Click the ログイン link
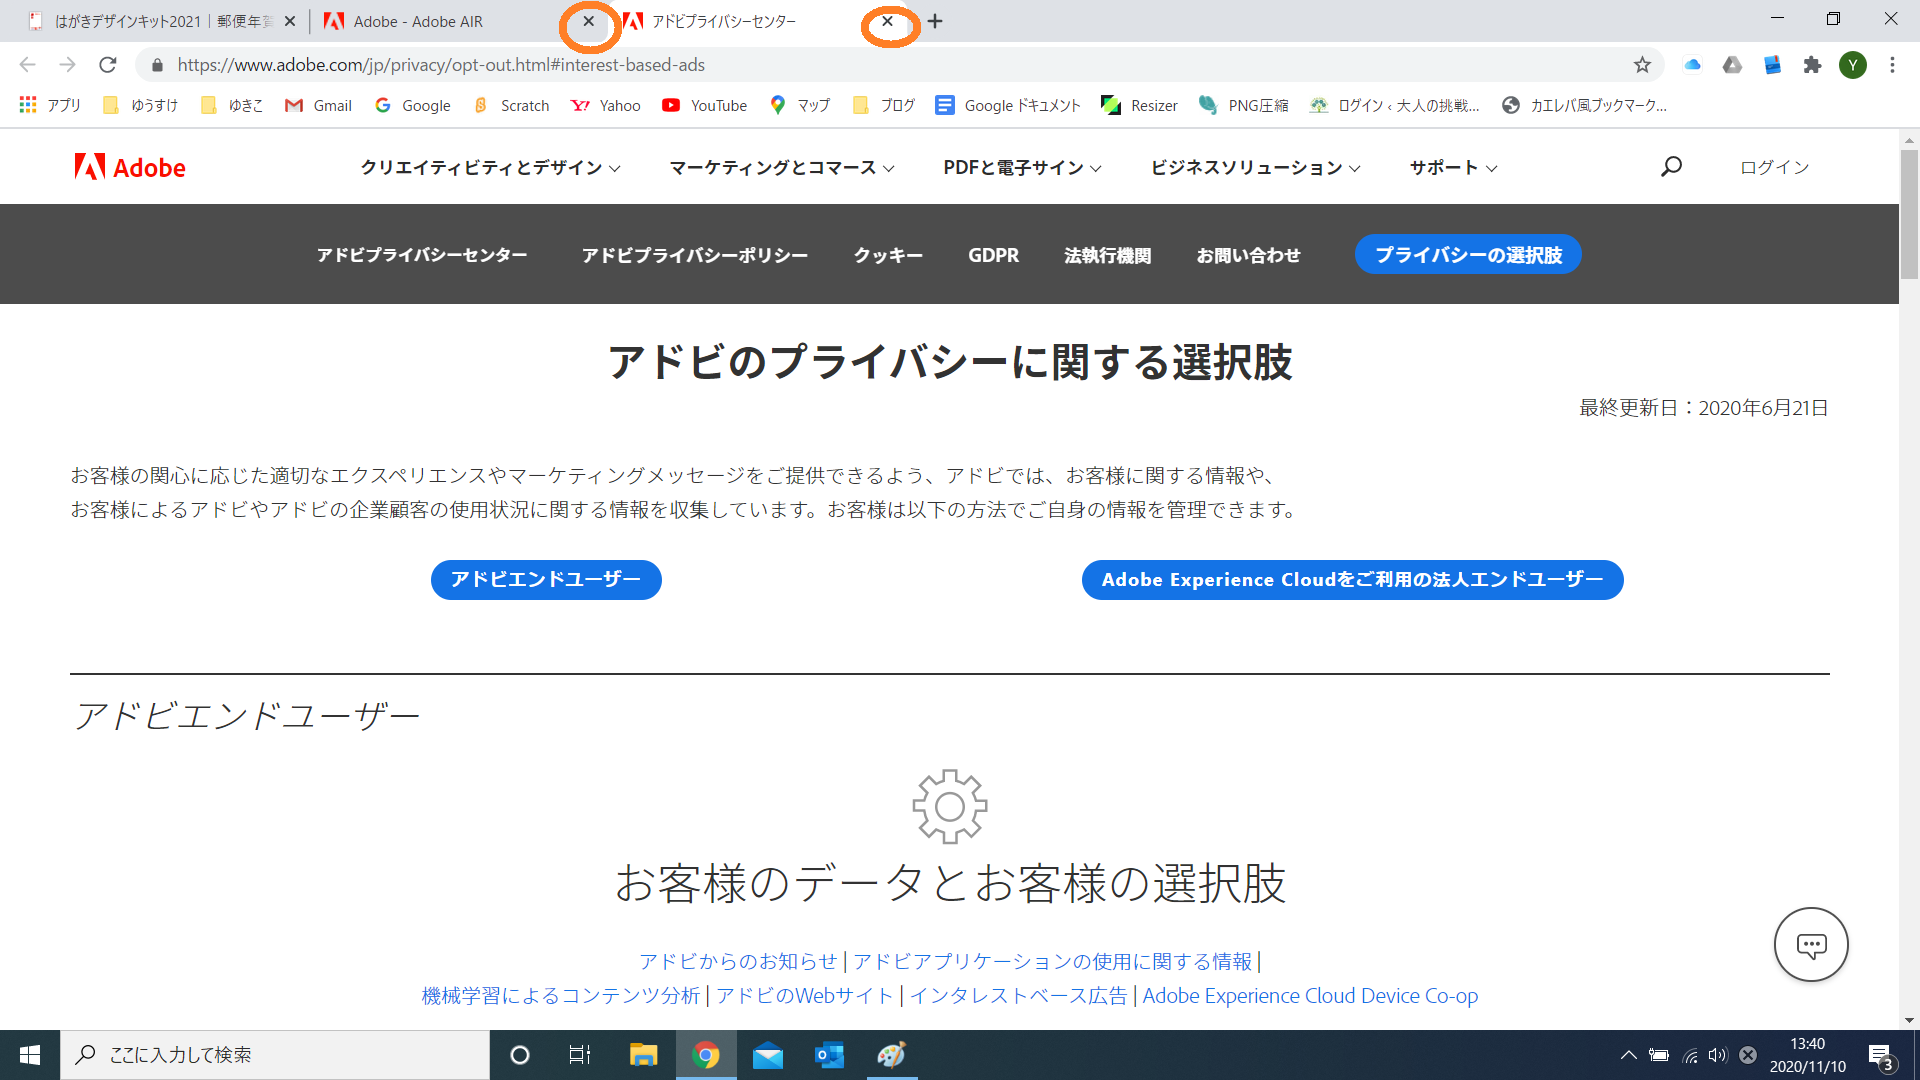Image resolution: width=1920 pixels, height=1080 pixels. click(1775, 167)
